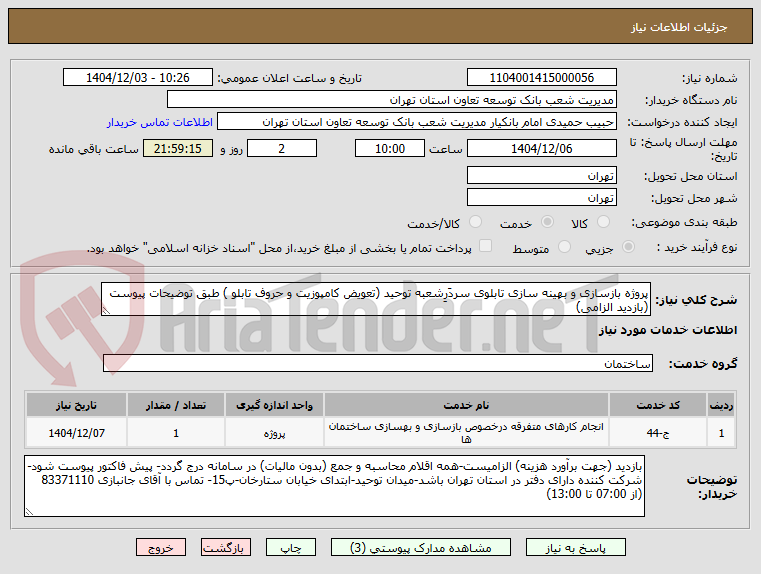Click the کد خدمت column header
Screen dimensions: 761x574
658,405
